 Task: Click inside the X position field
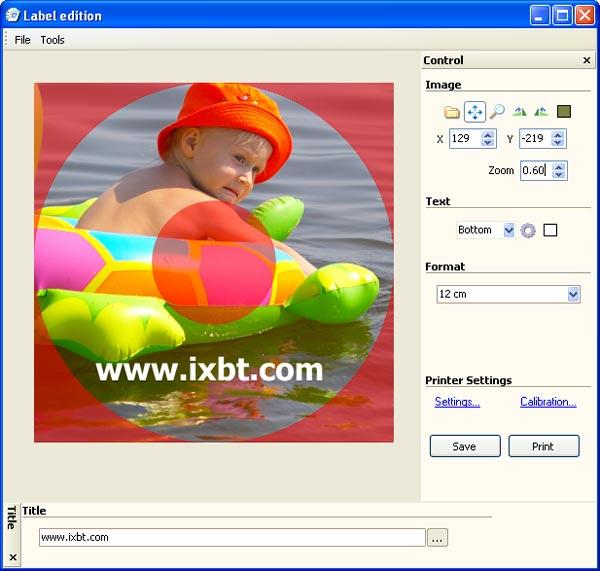pos(465,139)
